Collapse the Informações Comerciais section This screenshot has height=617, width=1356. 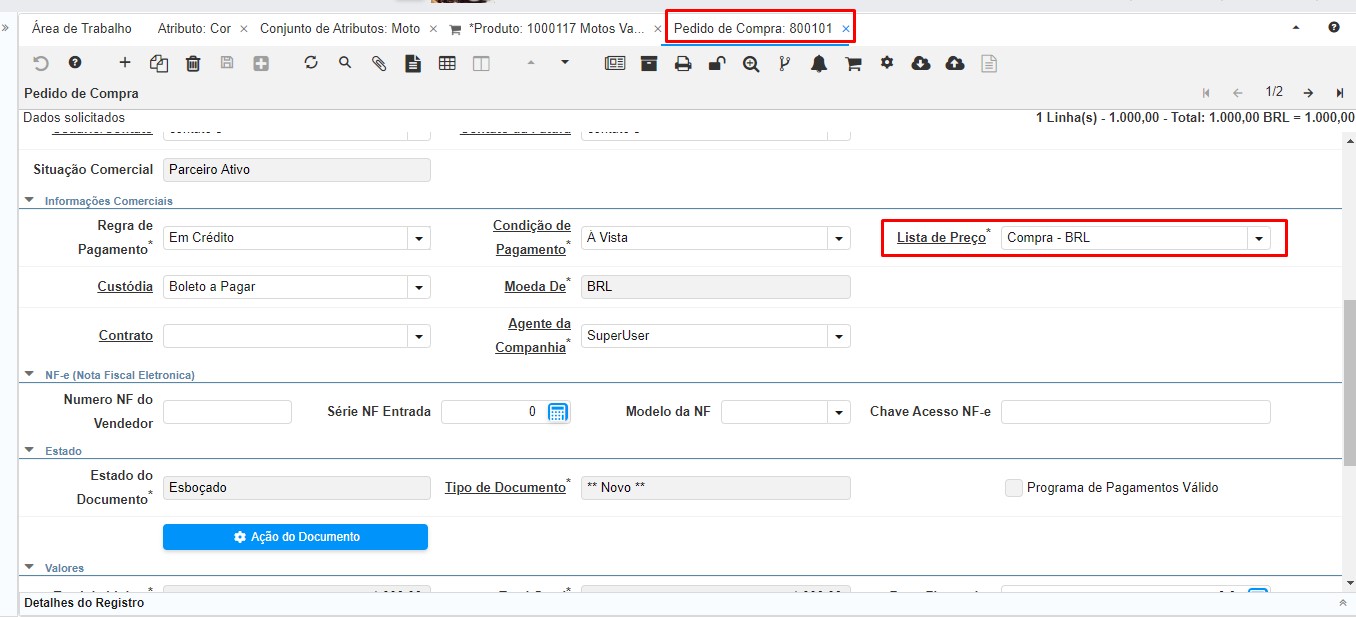click(x=29, y=201)
